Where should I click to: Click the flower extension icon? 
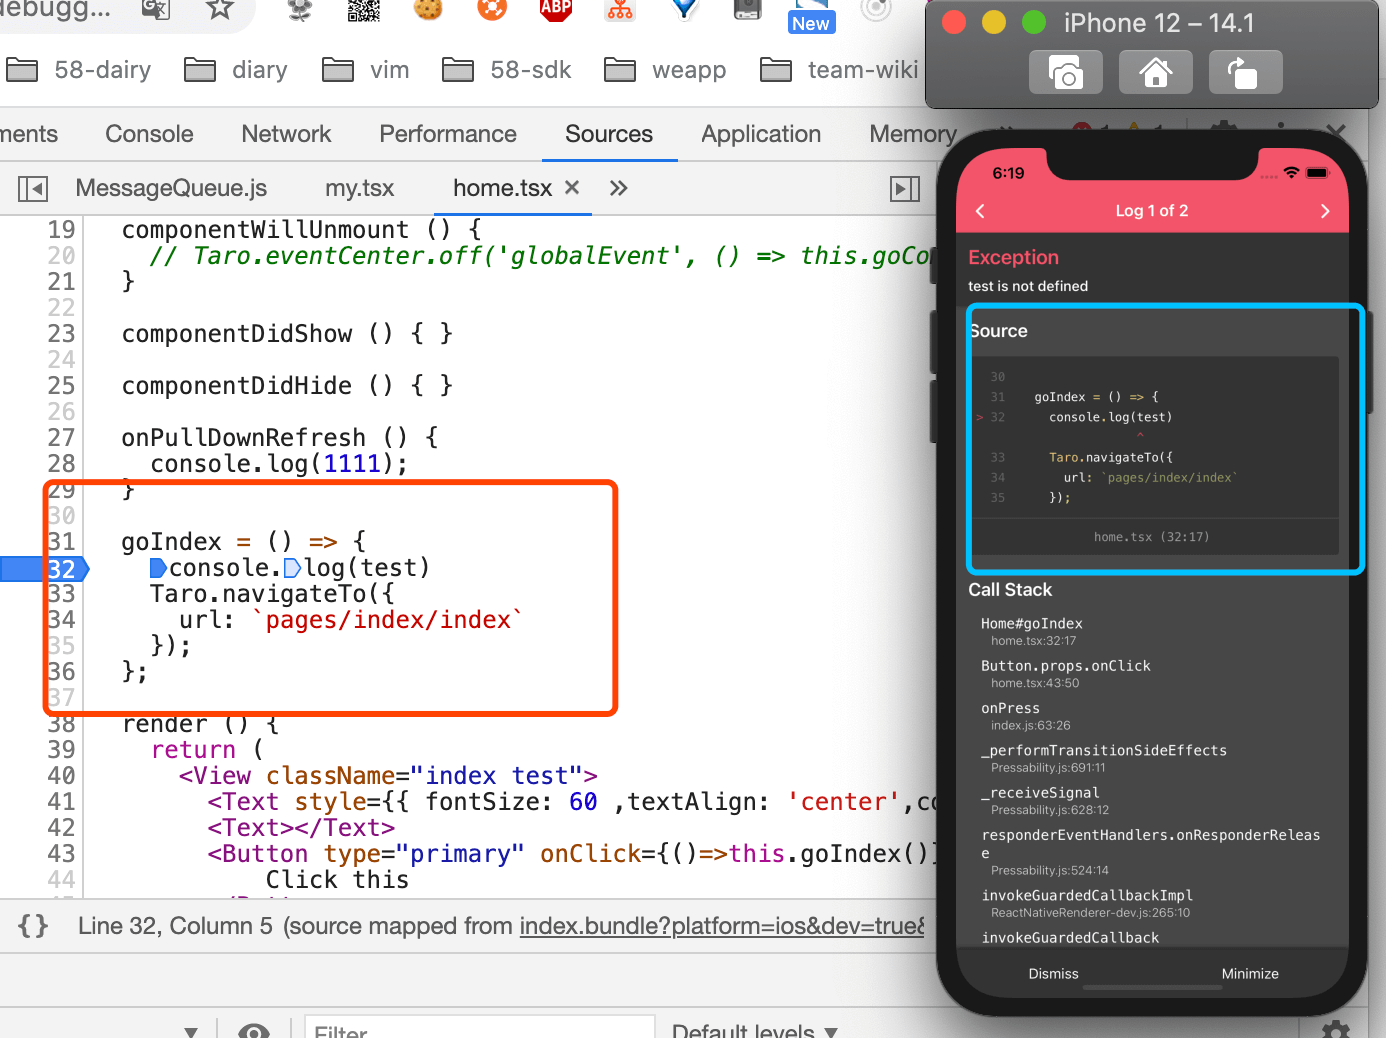(300, 10)
